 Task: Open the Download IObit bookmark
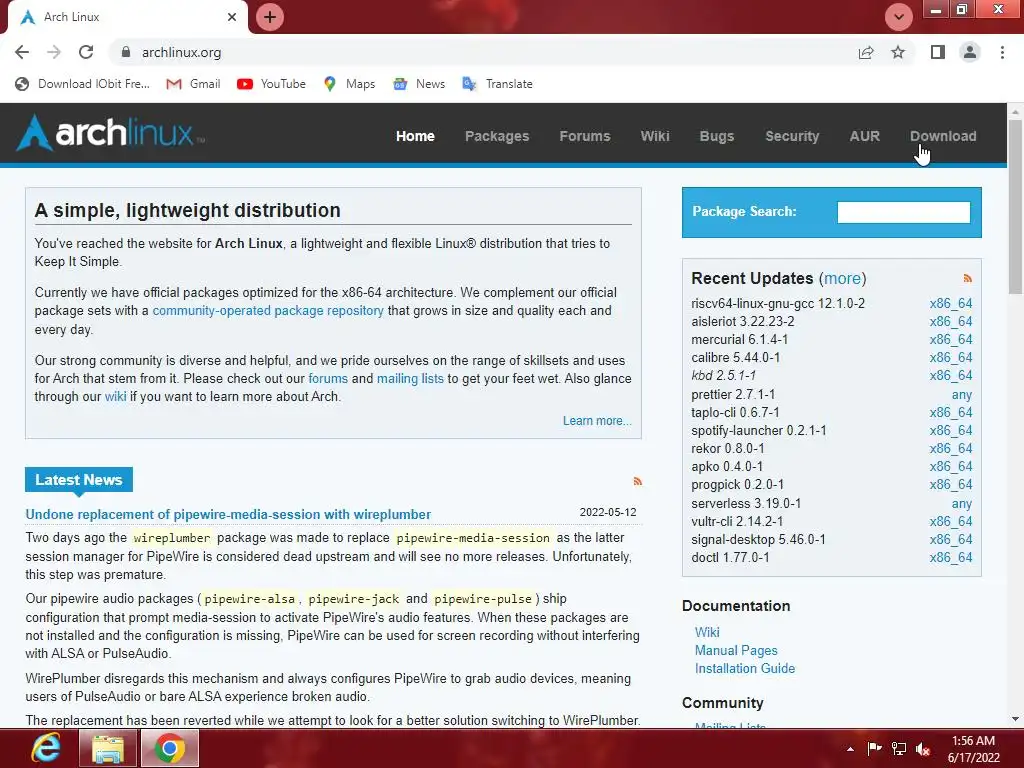coord(82,84)
